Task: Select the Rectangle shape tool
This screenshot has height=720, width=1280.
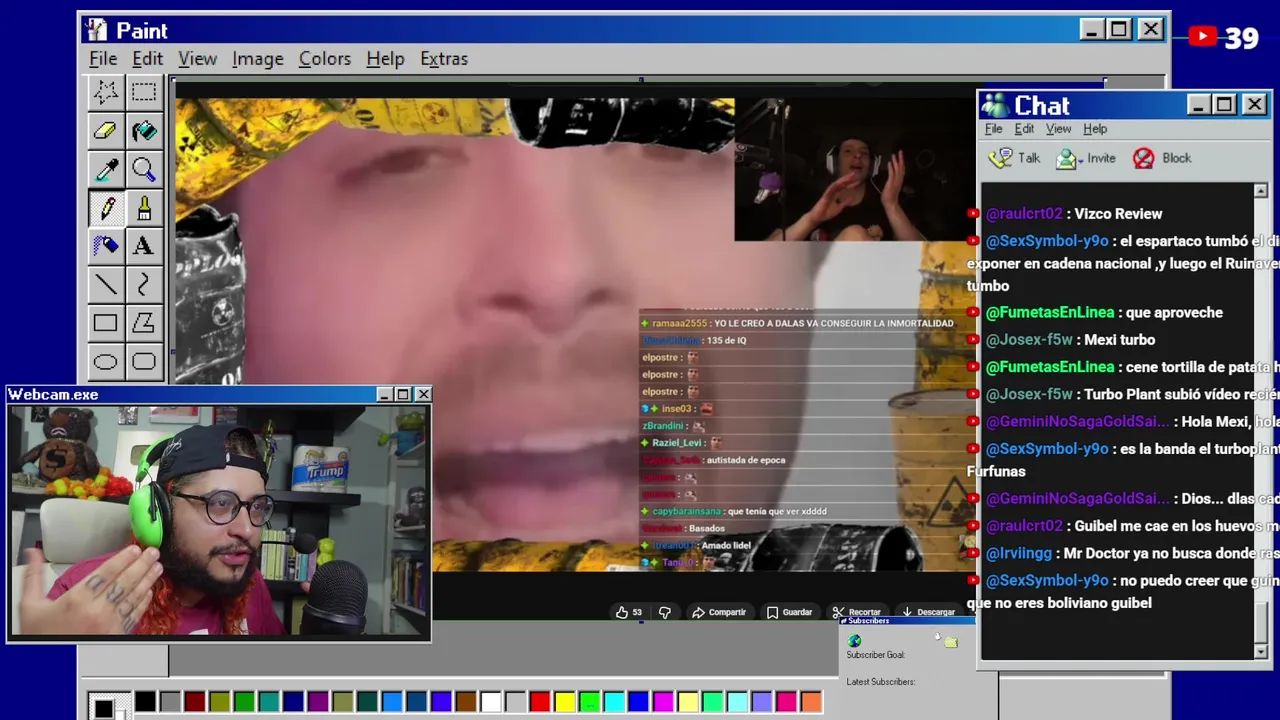Action: [105, 323]
